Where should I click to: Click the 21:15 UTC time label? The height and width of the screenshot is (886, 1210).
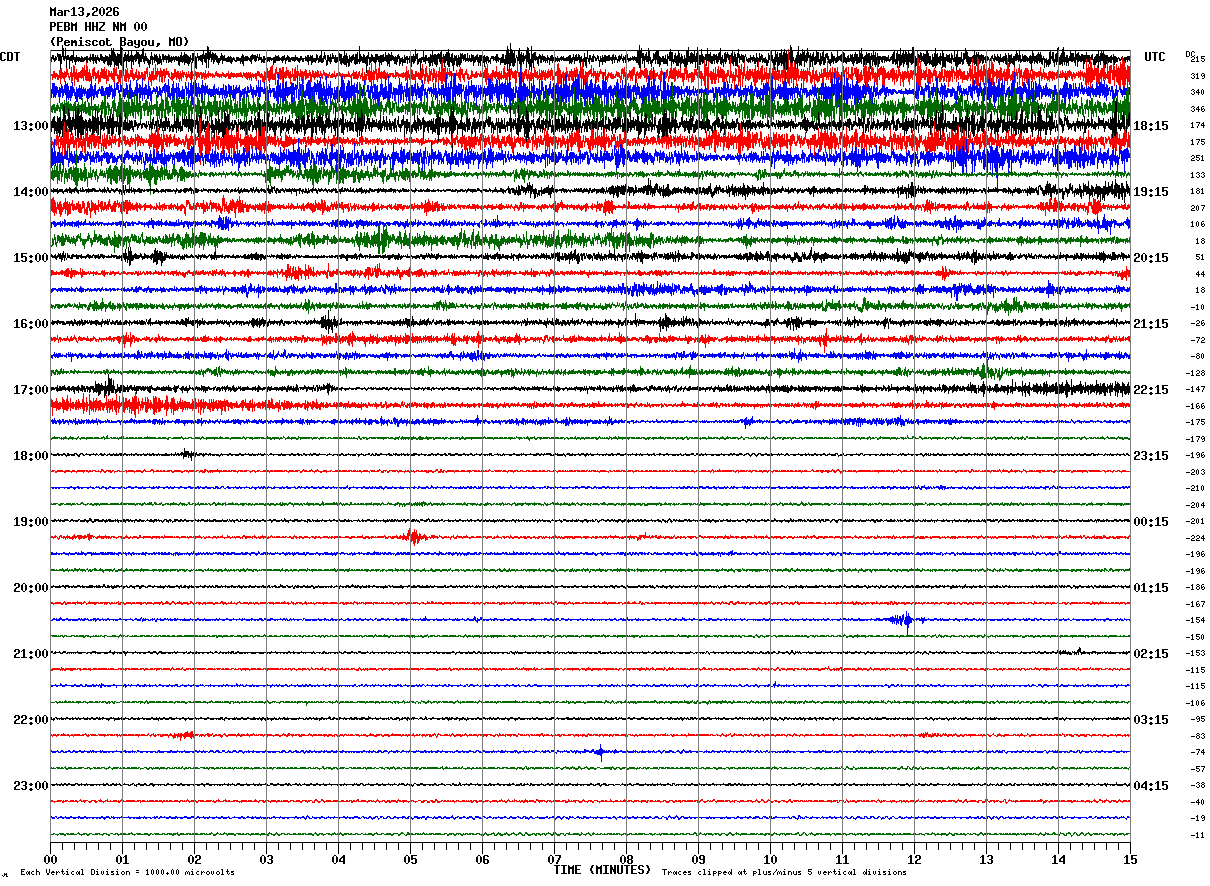[1151, 324]
